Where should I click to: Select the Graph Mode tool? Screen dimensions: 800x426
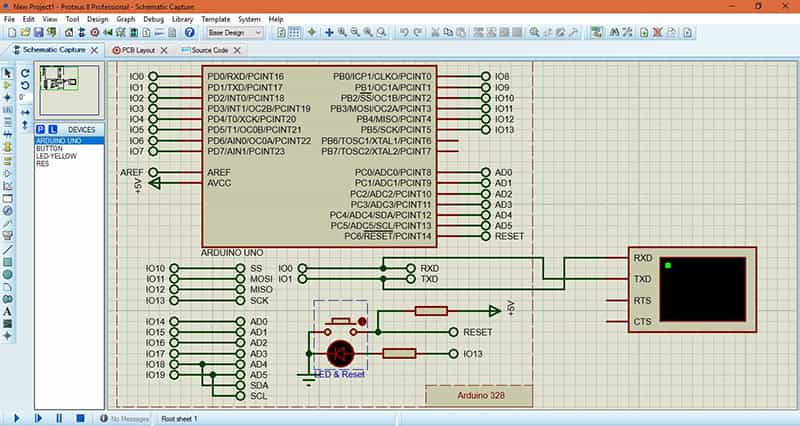pos(7,186)
